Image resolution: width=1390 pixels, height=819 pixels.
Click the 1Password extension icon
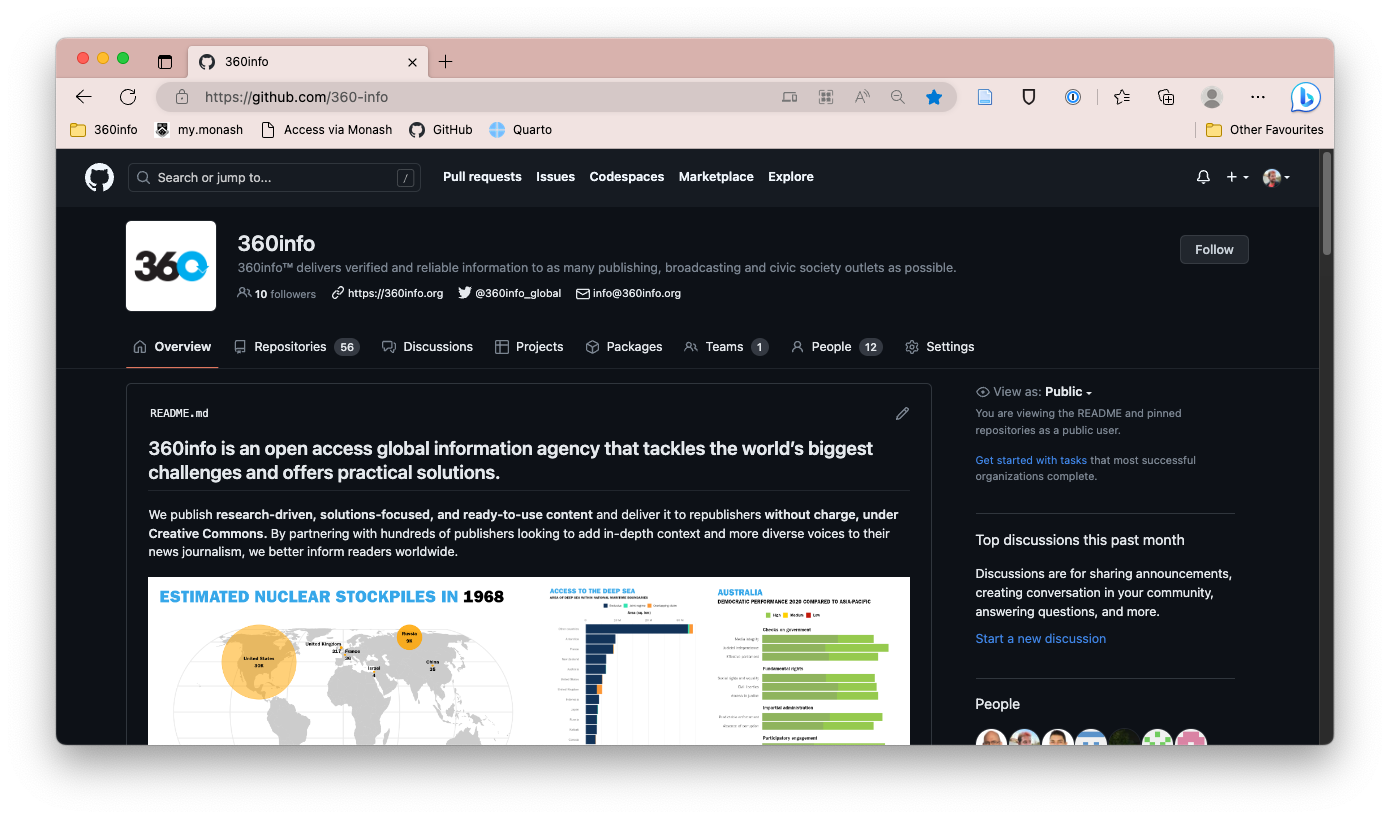click(x=1072, y=97)
